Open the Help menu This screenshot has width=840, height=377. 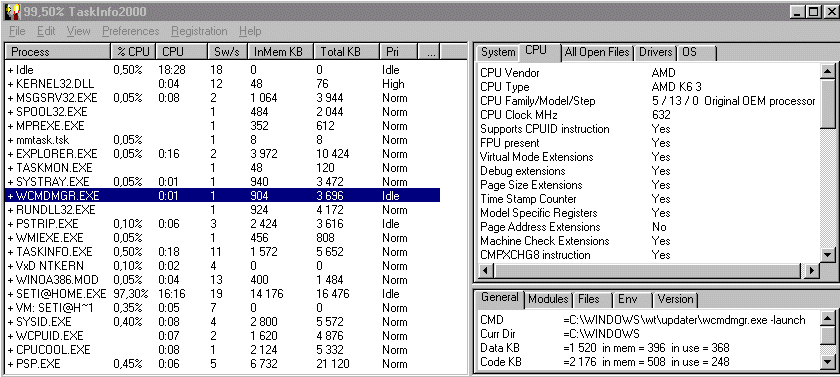[250, 31]
